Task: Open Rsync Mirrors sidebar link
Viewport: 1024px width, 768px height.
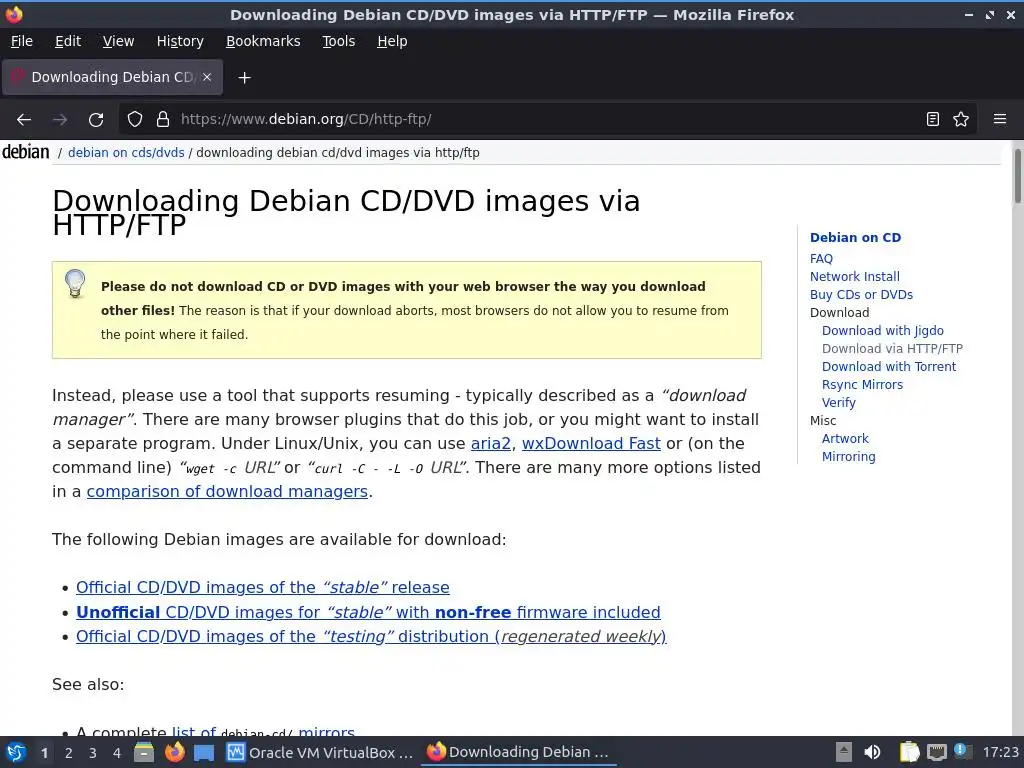Action: tap(862, 385)
